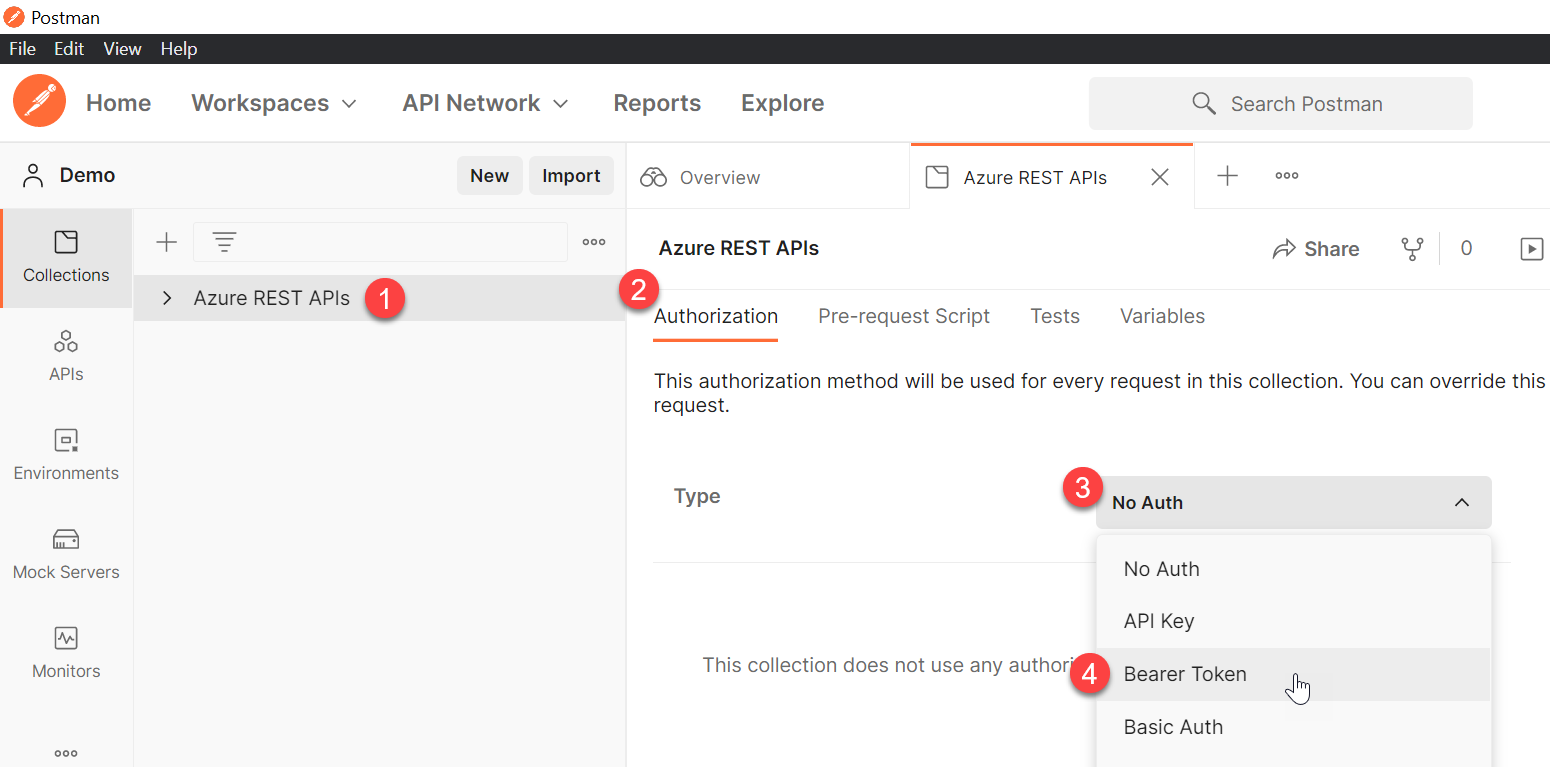Focus the Search Postman box
Image resolution: width=1550 pixels, height=767 pixels.
[x=1281, y=104]
